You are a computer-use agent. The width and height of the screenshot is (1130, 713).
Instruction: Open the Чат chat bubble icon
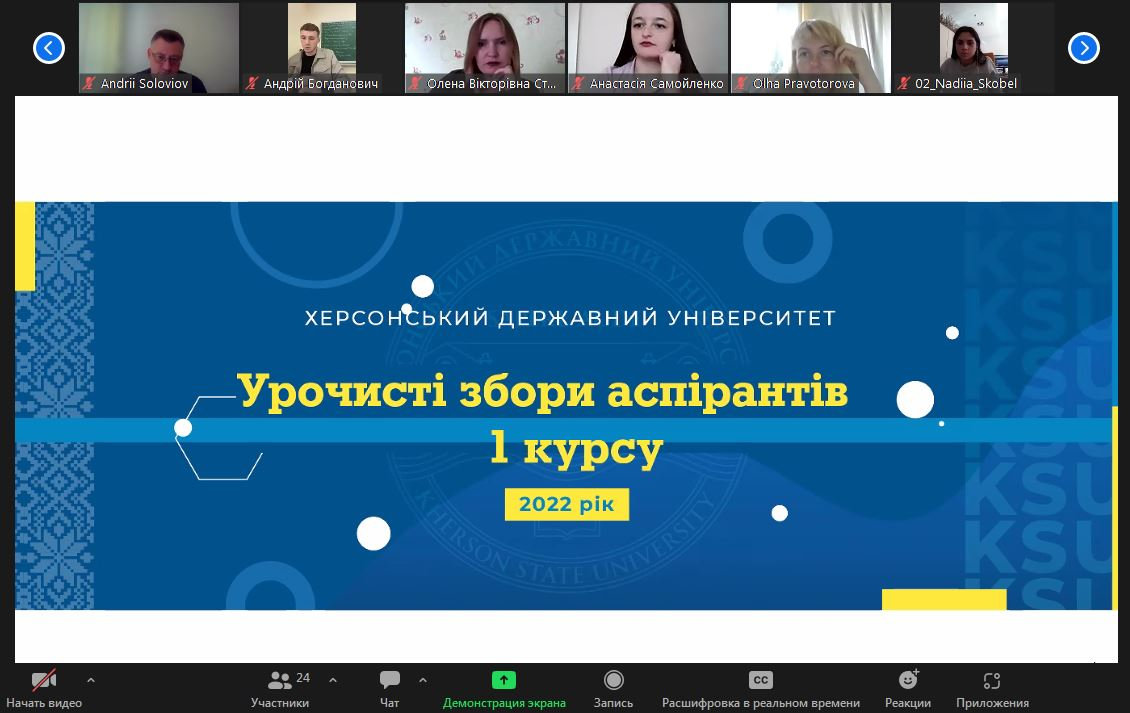(390, 680)
